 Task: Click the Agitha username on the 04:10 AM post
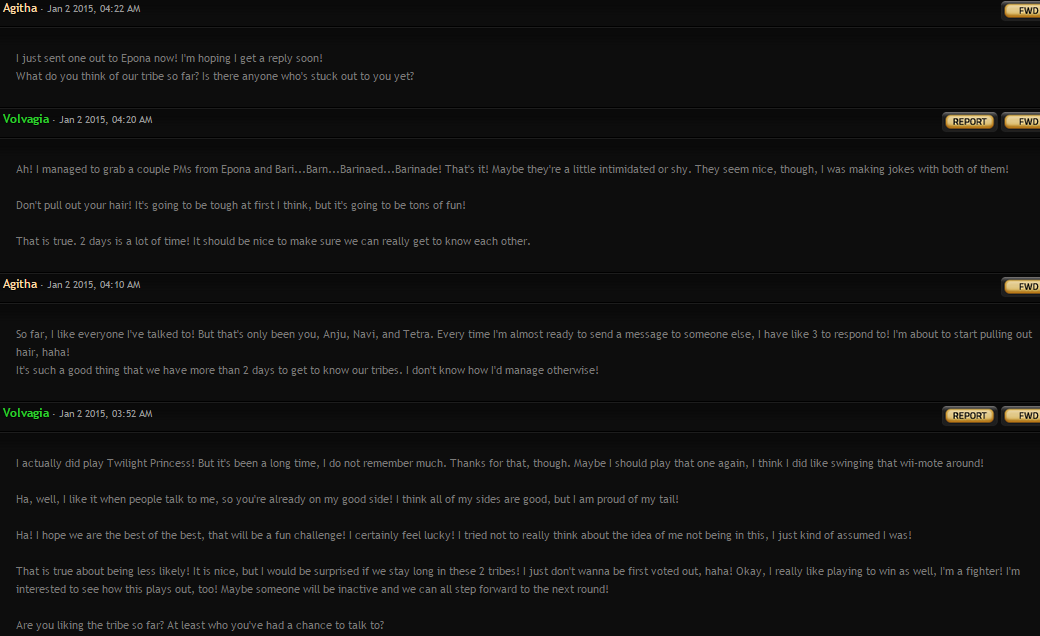coord(20,284)
